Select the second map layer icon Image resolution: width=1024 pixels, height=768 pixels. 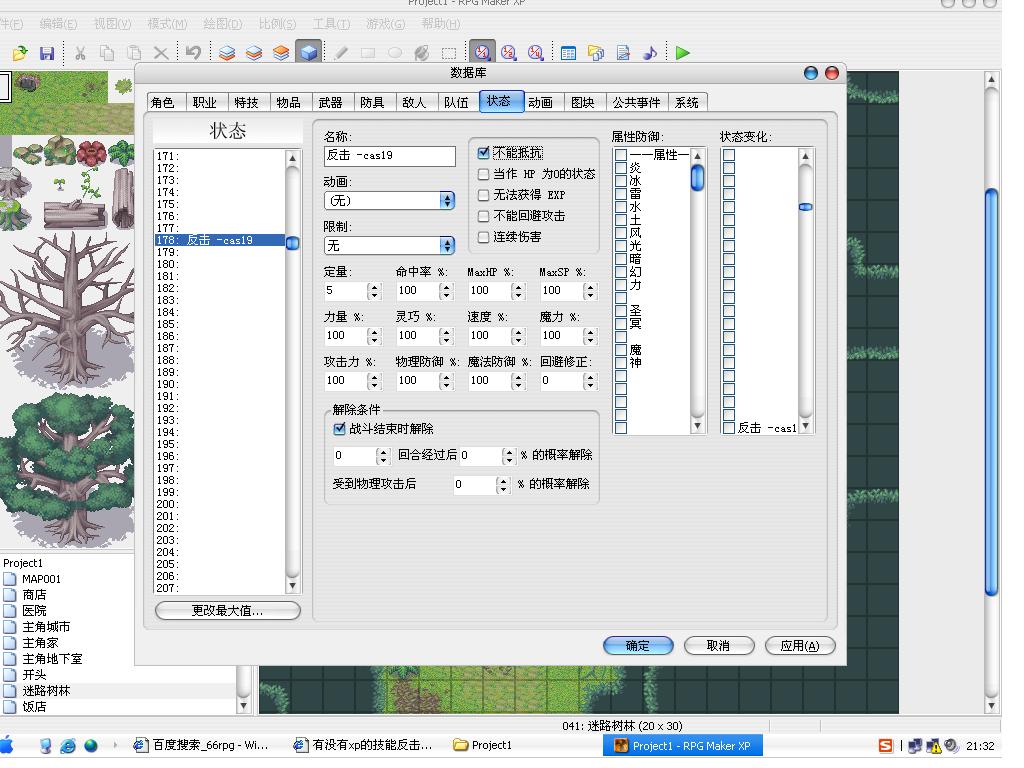click(254, 53)
